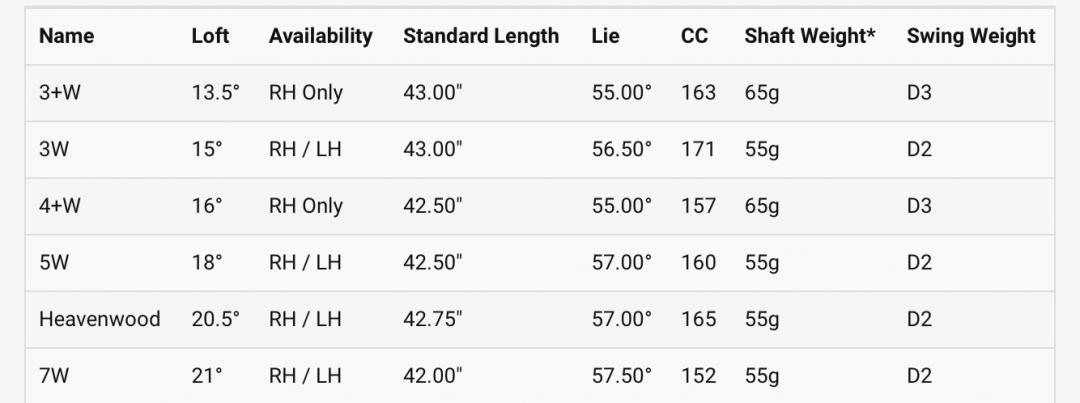Click the 4+W name cell
This screenshot has height=403, width=1080.
click(x=59, y=206)
